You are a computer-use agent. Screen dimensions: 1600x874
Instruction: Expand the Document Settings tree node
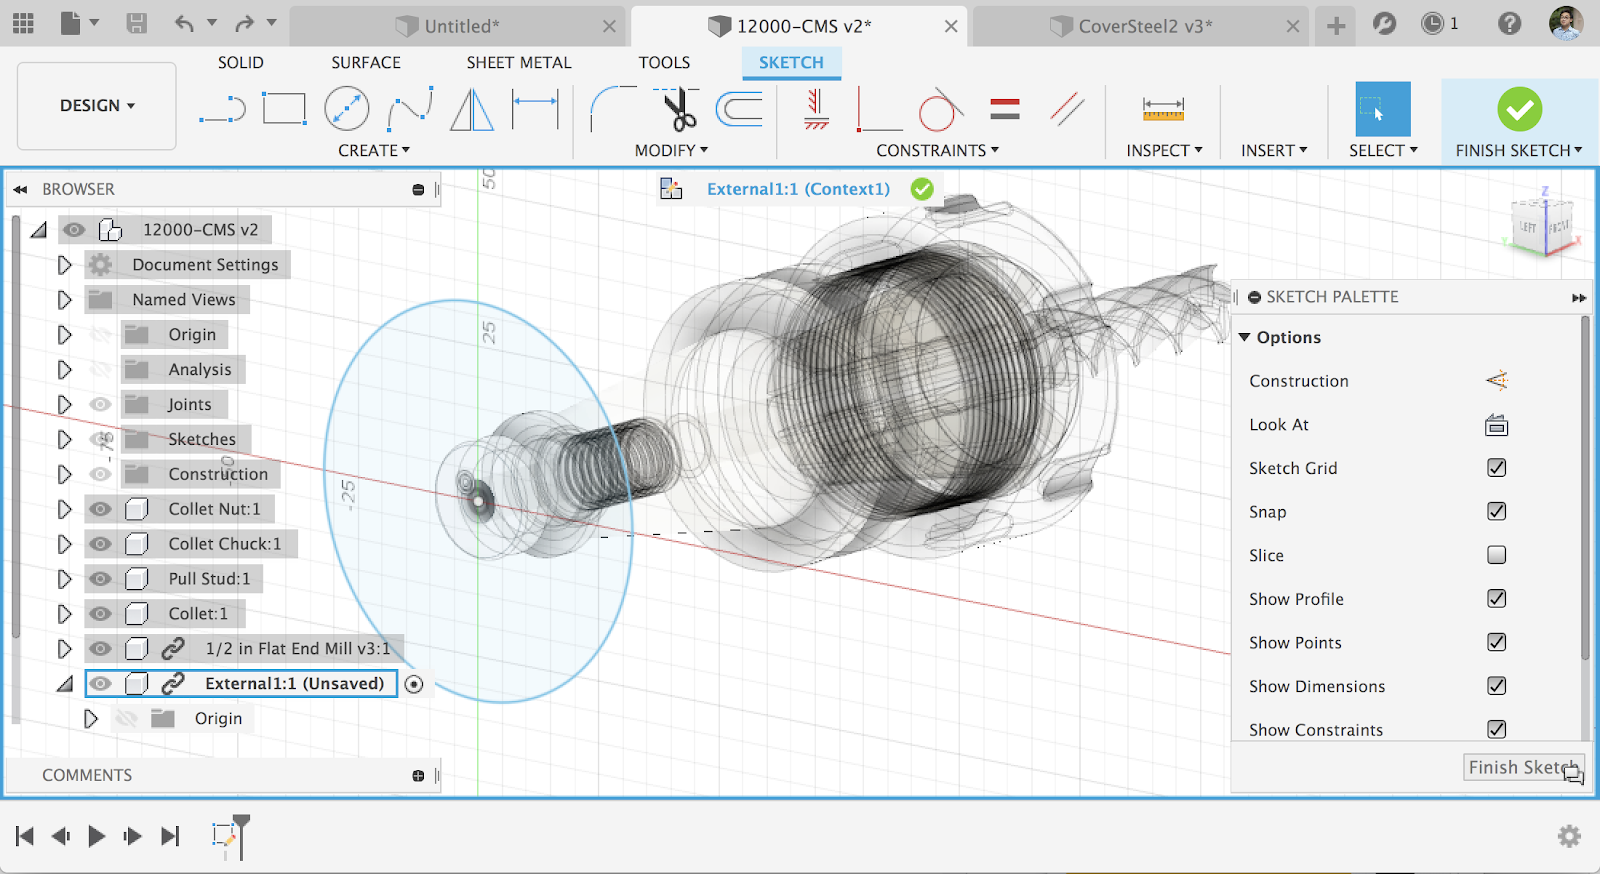64,265
